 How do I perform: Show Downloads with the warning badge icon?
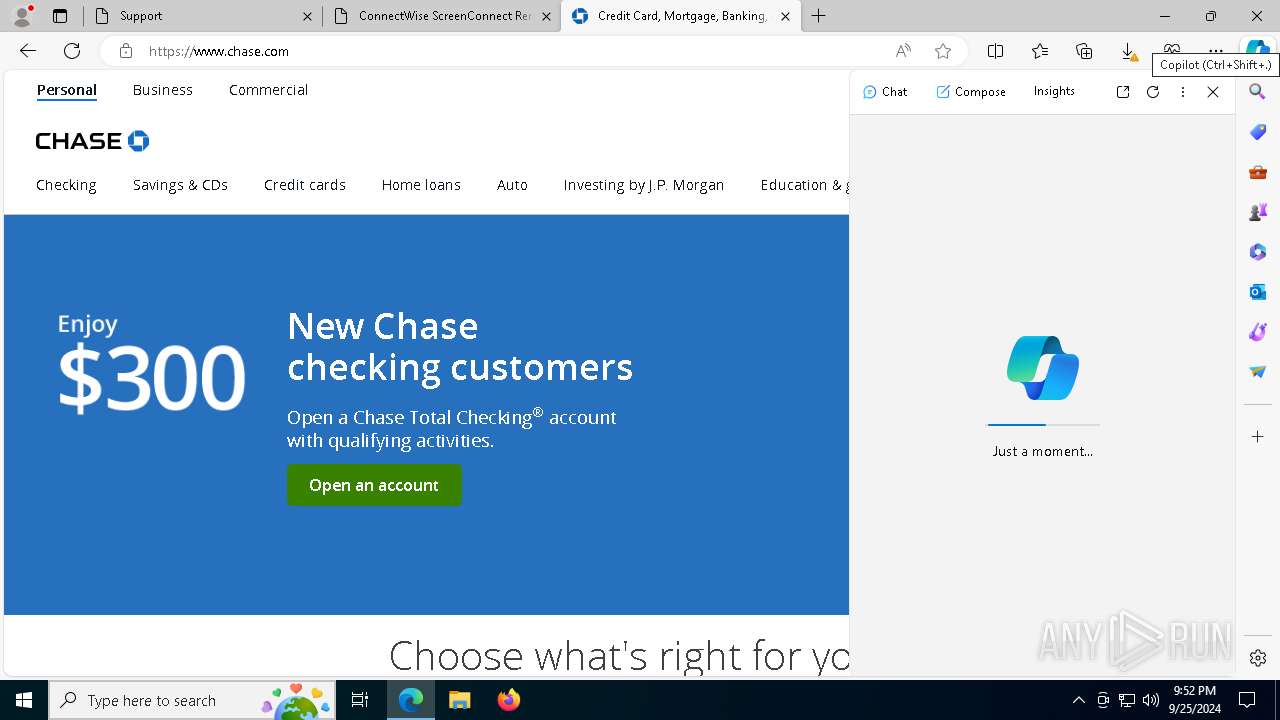(x=1128, y=51)
